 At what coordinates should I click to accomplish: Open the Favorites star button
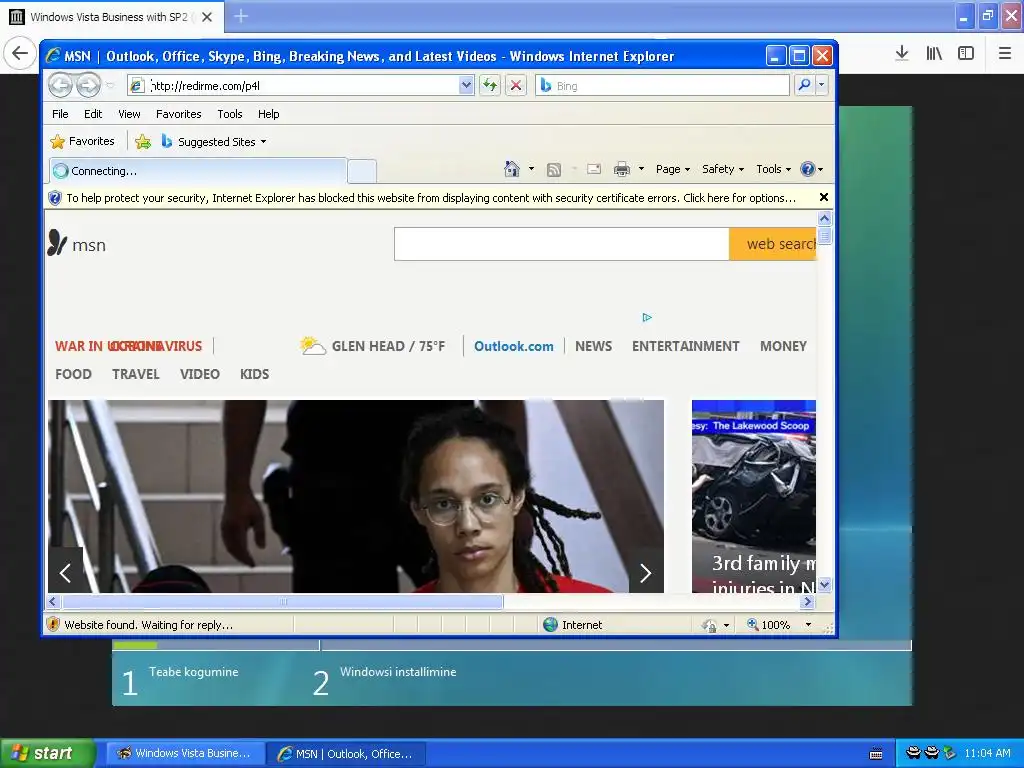click(x=82, y=141)
